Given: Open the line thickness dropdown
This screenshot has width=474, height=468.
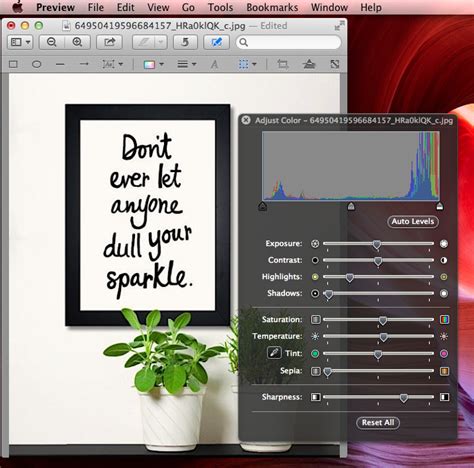Looking at the screenshot, I should point(187,64).
